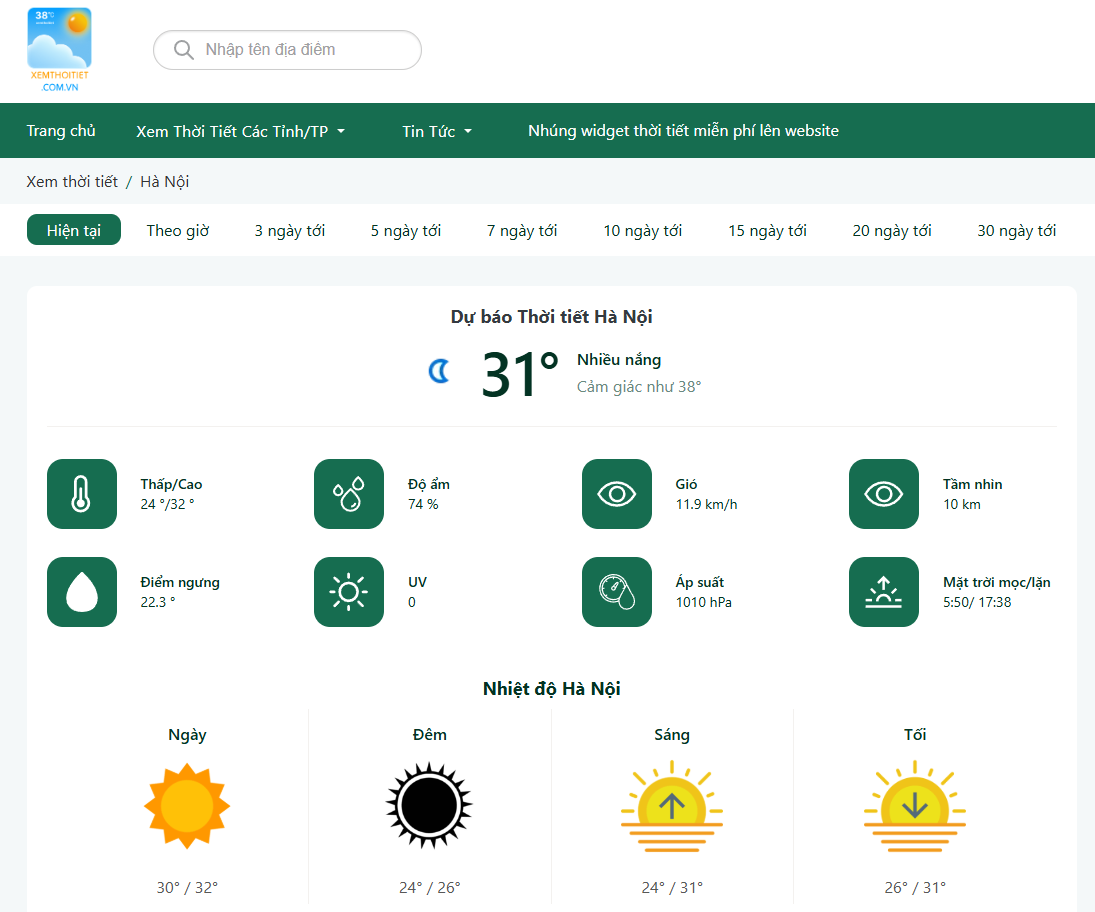Click the sunrise/sunset Mặt trời mọc/lặn icon
The width and height of the screenshot is (1095, 912).
click(x=884, y=592)
